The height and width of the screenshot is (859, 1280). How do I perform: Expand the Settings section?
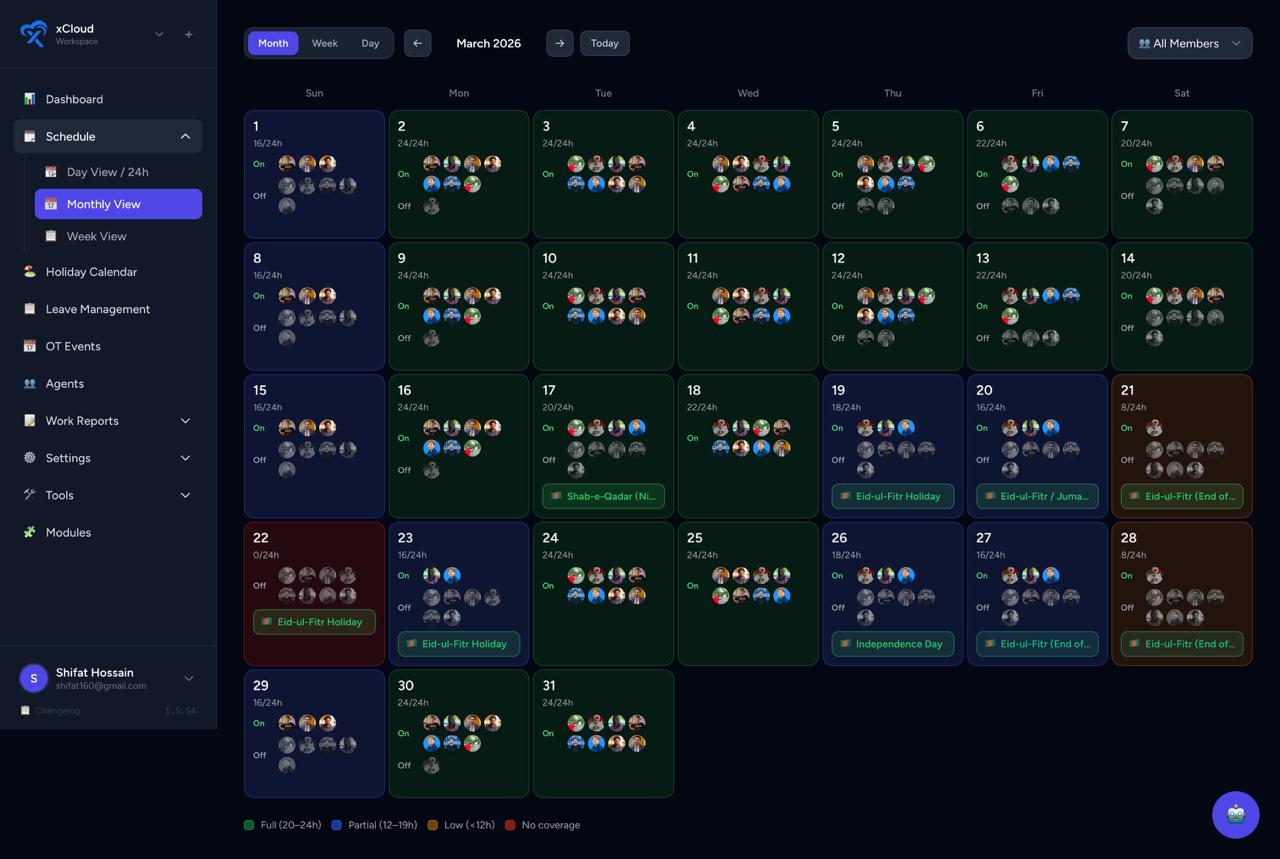[x=184, y=457]
